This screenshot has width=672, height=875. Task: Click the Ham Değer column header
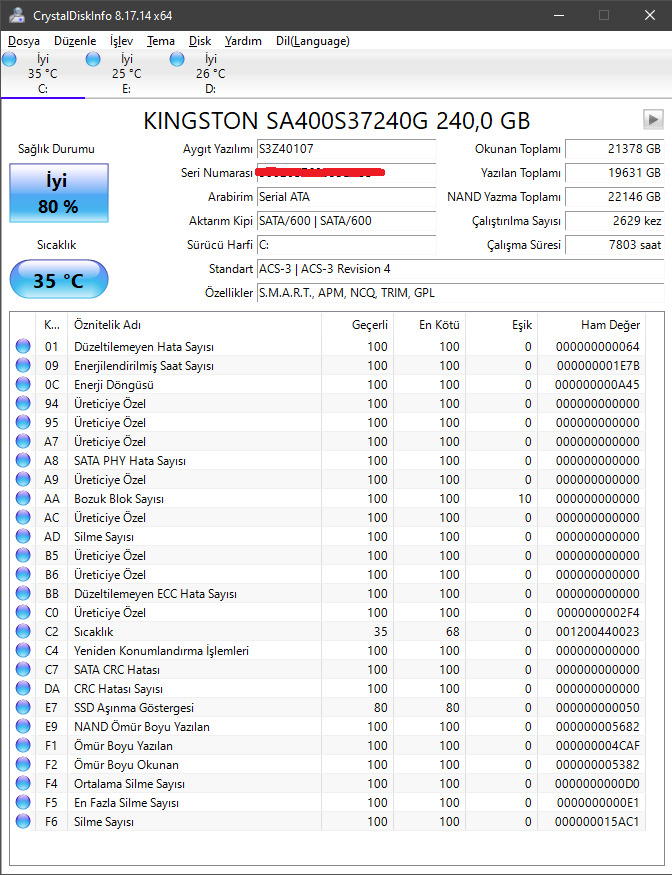coord(592,325)
